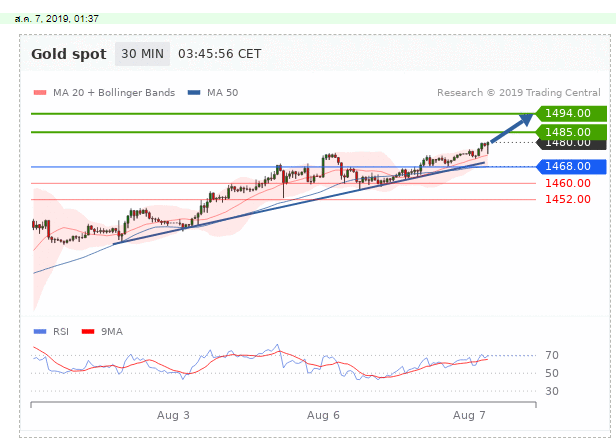
Task: Click the 7, 2019, 01:37 date header
Action: (57, 18)
